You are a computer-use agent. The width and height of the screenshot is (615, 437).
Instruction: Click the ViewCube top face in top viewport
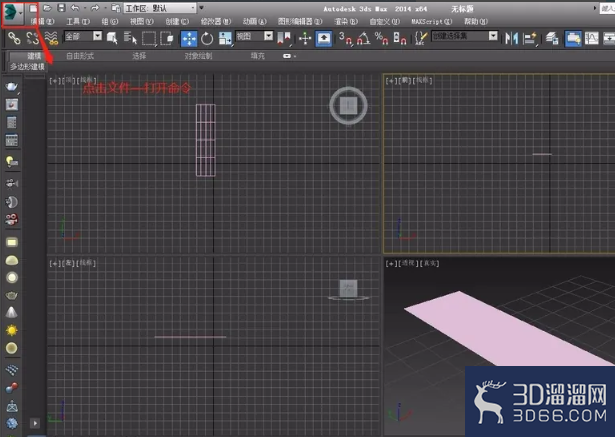coord(348,106)
